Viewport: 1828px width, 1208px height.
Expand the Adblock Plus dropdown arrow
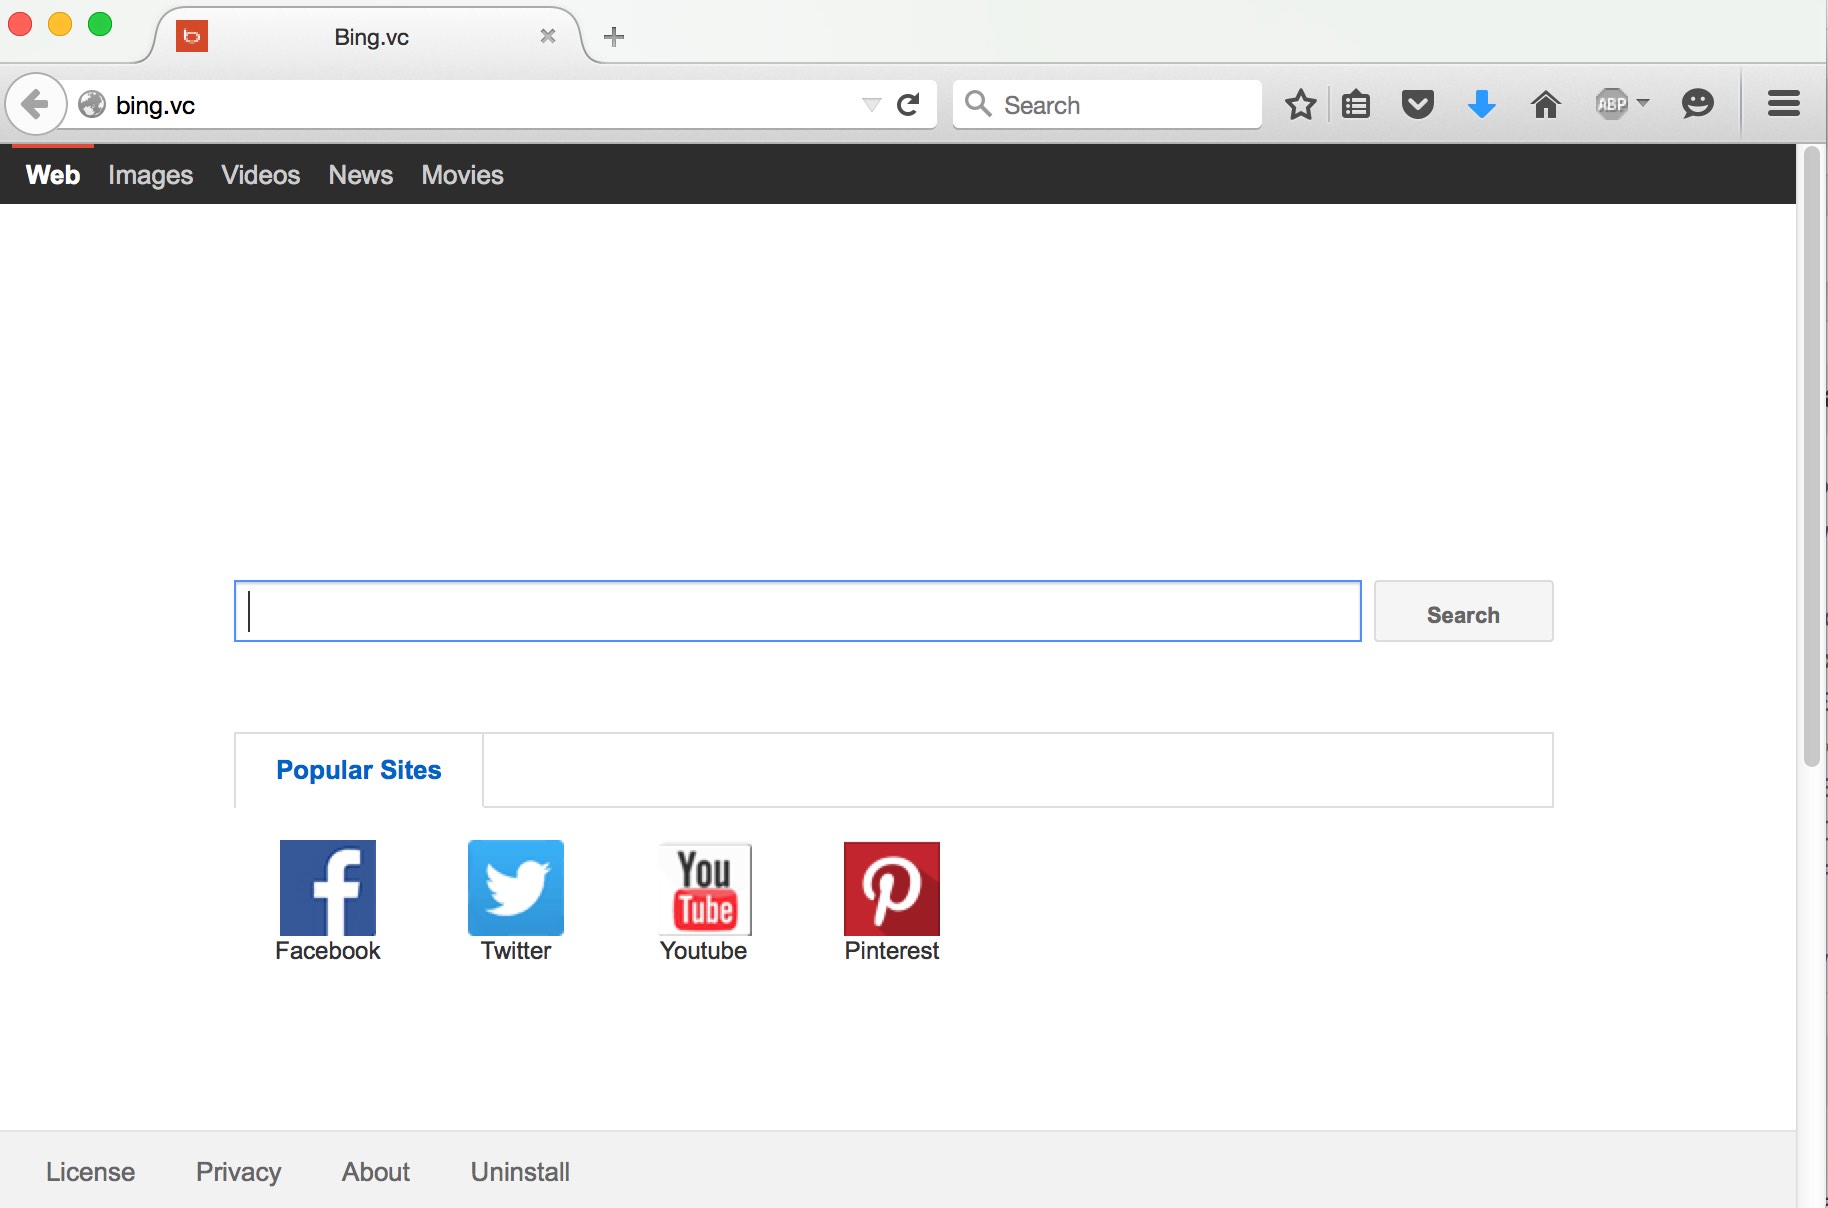[x=1642, y=103]
